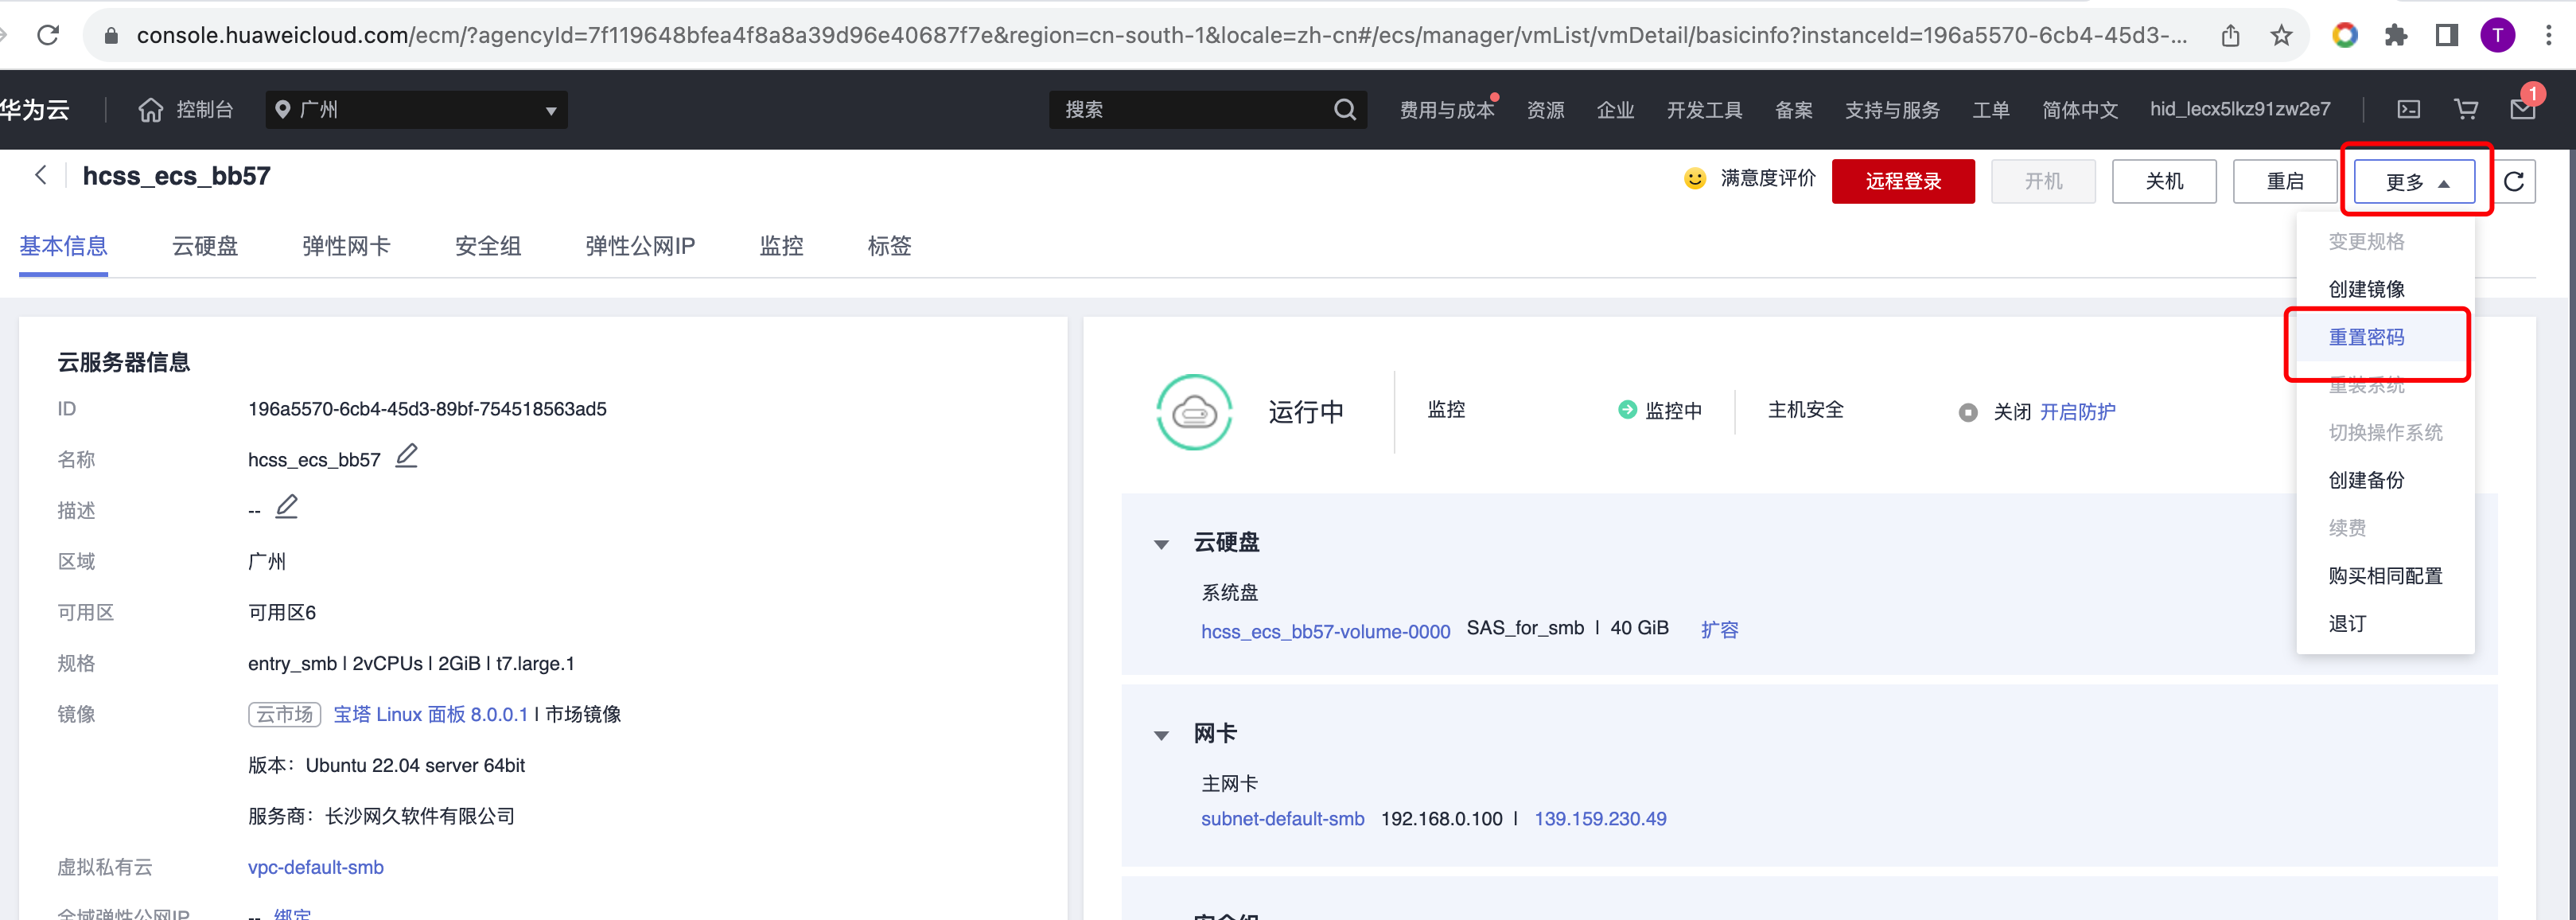Screen dimensions: 2576x920
Task: View site info via lock icon
Action: 111,36
